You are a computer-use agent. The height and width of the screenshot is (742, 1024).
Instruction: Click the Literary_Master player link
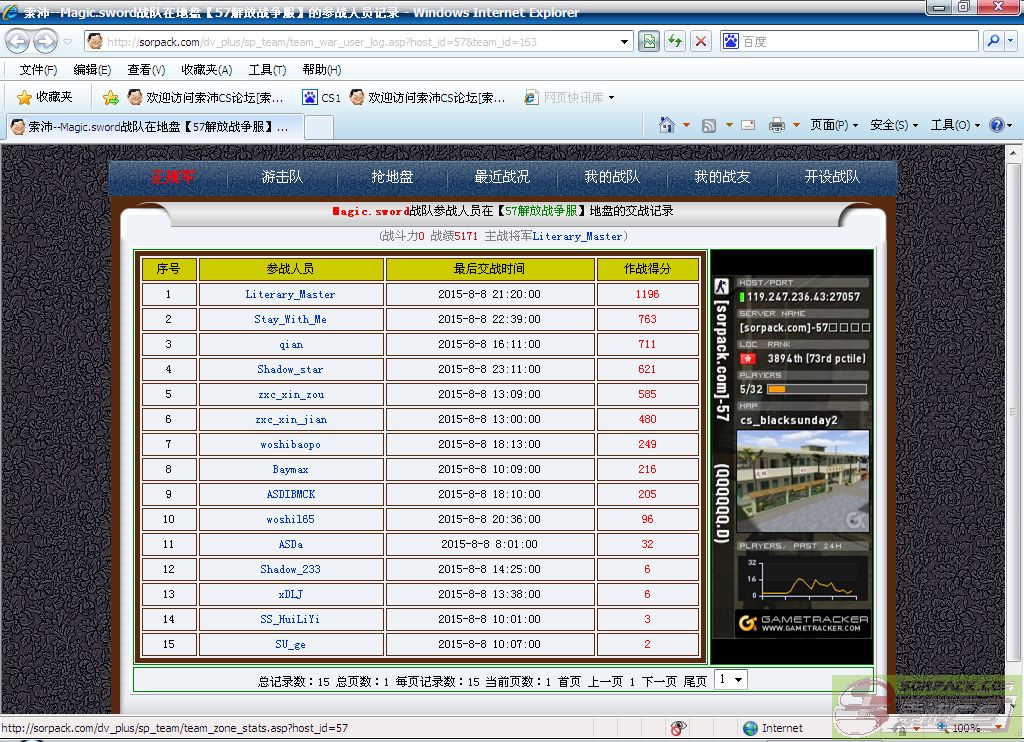point(290,295)
